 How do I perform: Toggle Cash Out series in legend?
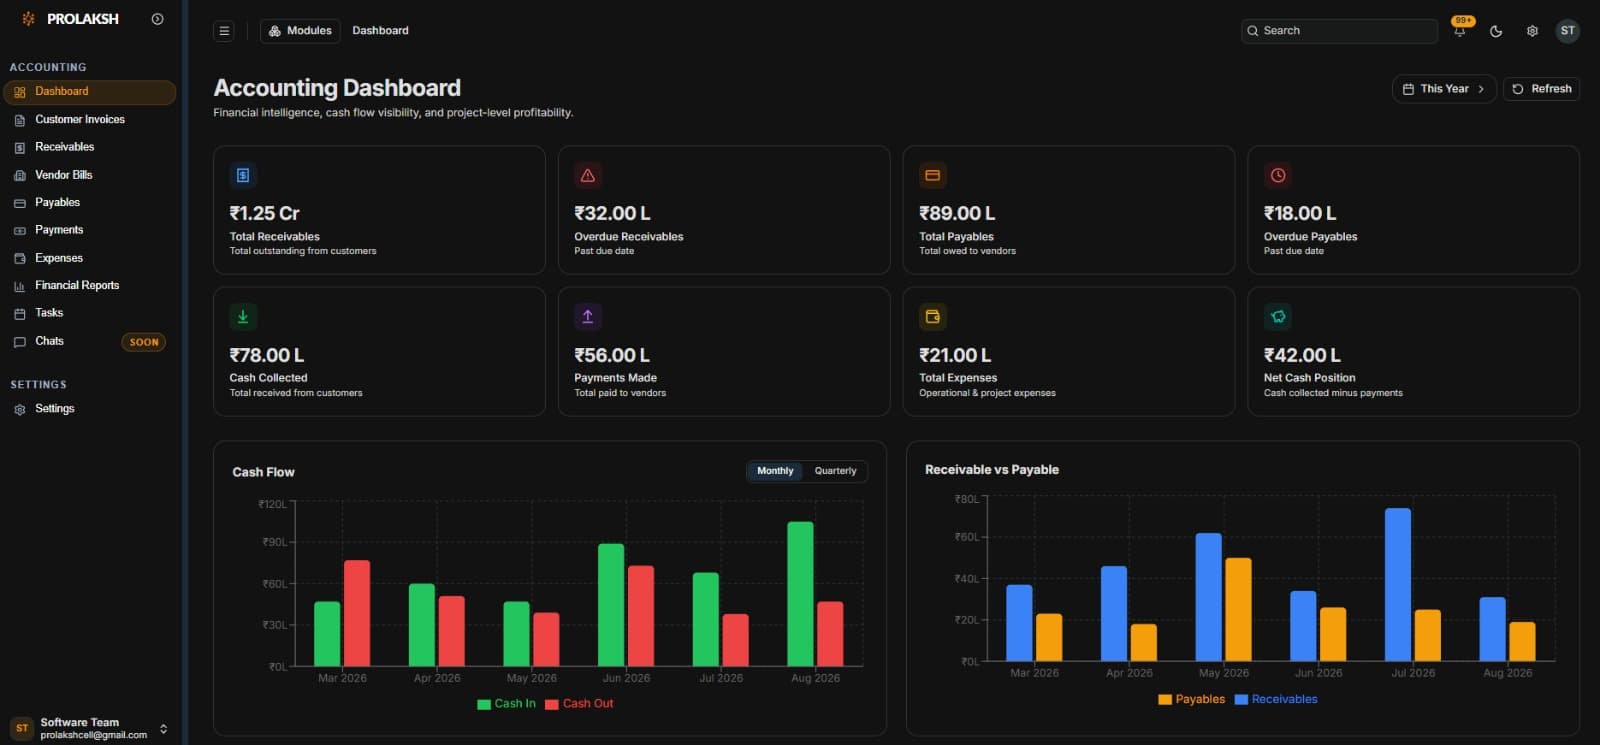(579, 704)
